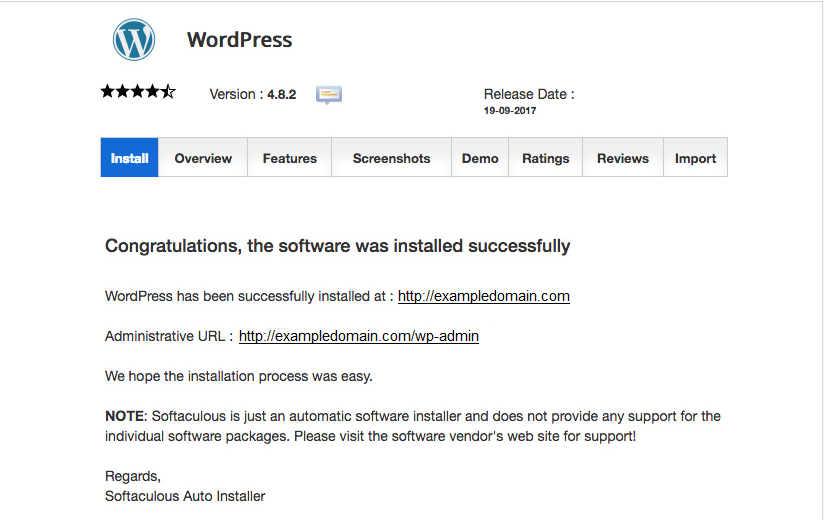Go to the Demo tab

480,158
